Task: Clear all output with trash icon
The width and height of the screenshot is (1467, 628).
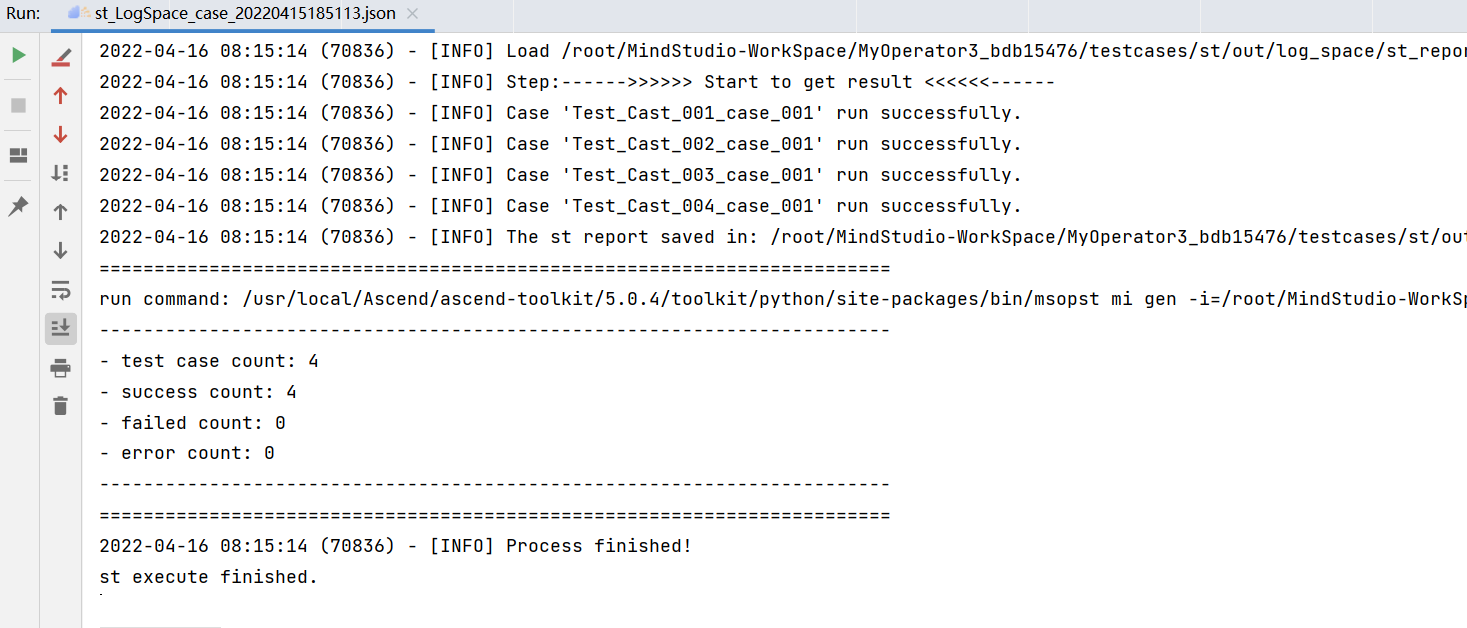Action: [x=61, y=405]
